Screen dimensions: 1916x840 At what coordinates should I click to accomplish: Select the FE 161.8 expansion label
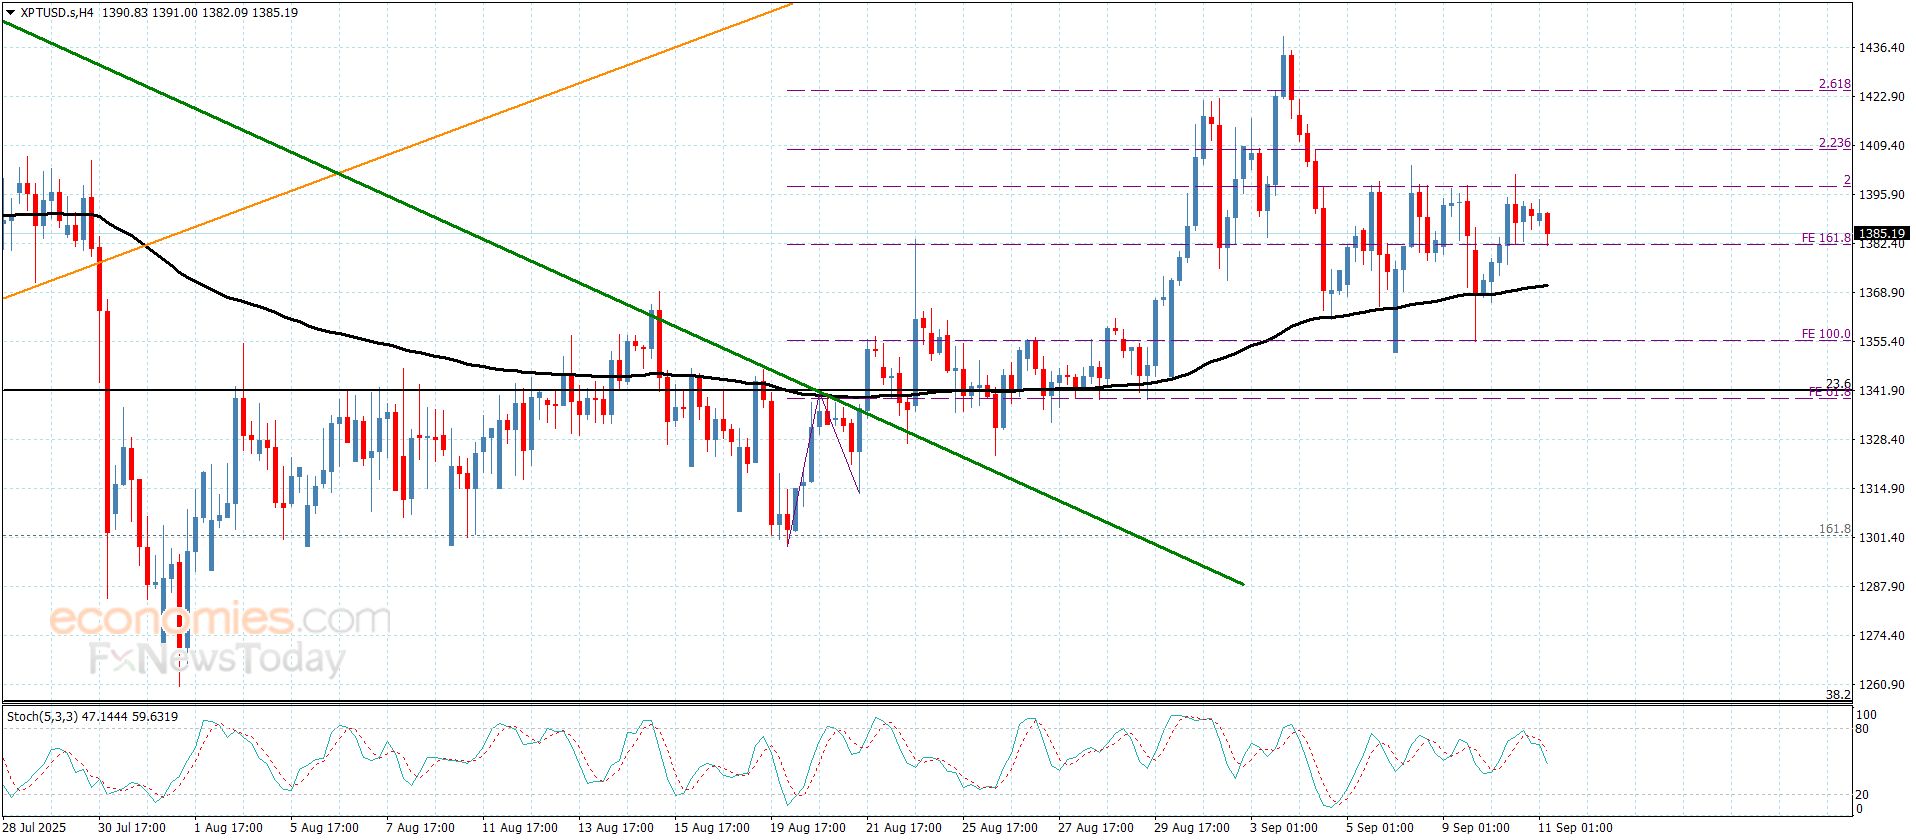1825,238
